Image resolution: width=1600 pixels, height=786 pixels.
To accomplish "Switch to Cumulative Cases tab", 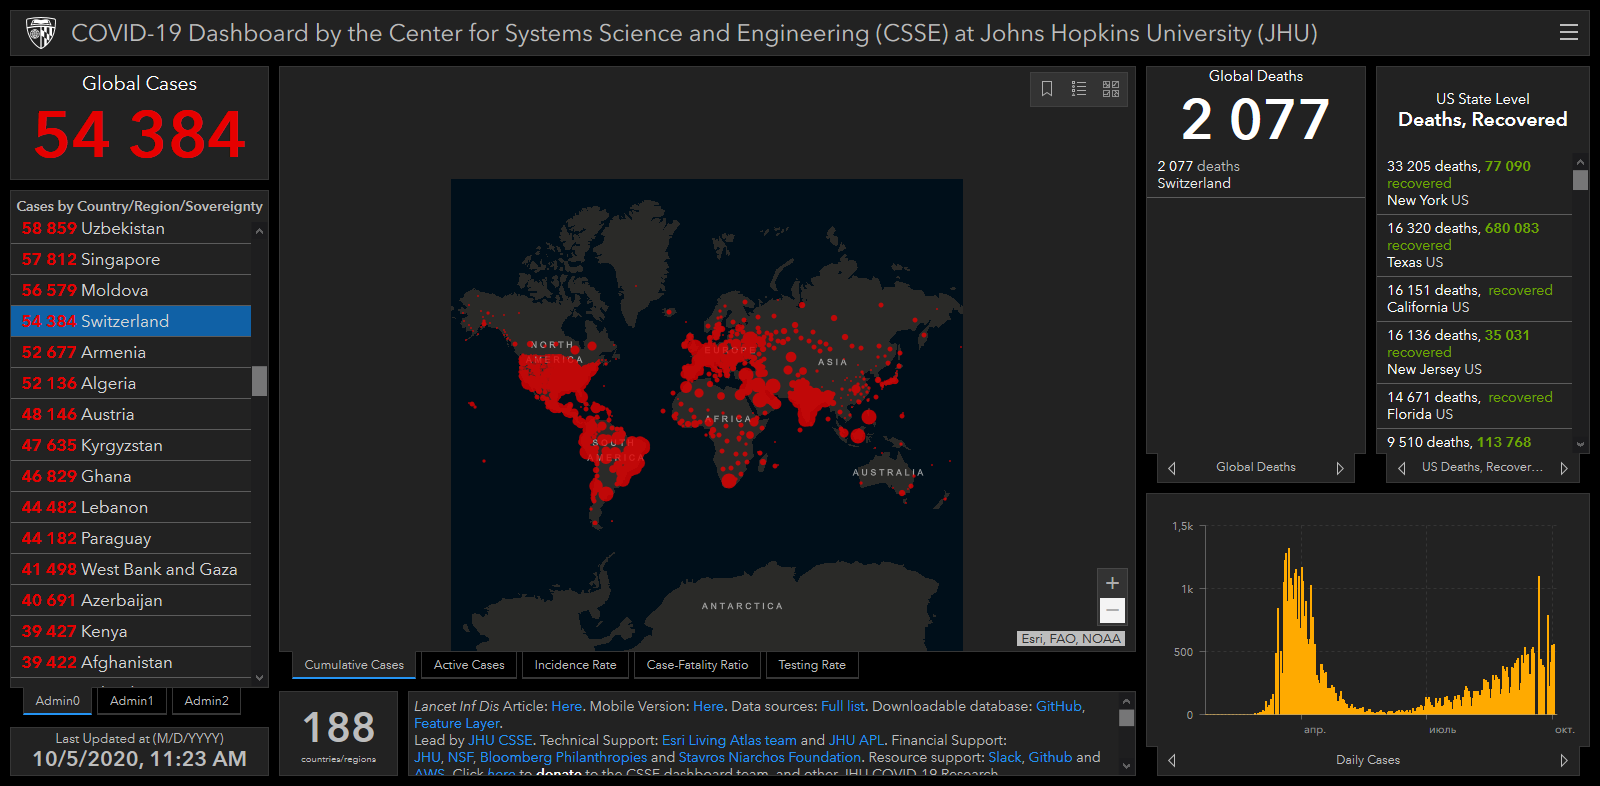I will point(354,665).
